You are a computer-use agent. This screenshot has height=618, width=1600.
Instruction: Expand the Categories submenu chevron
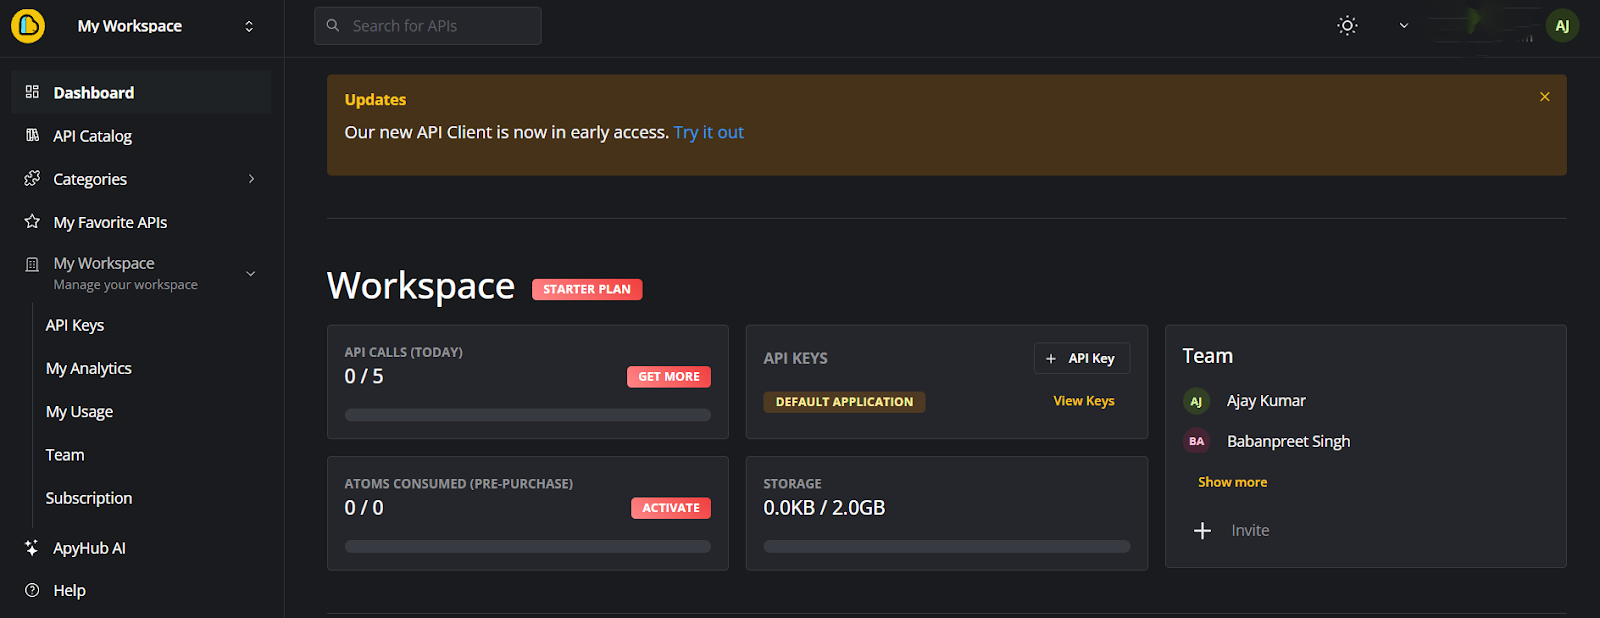point(251,179)
